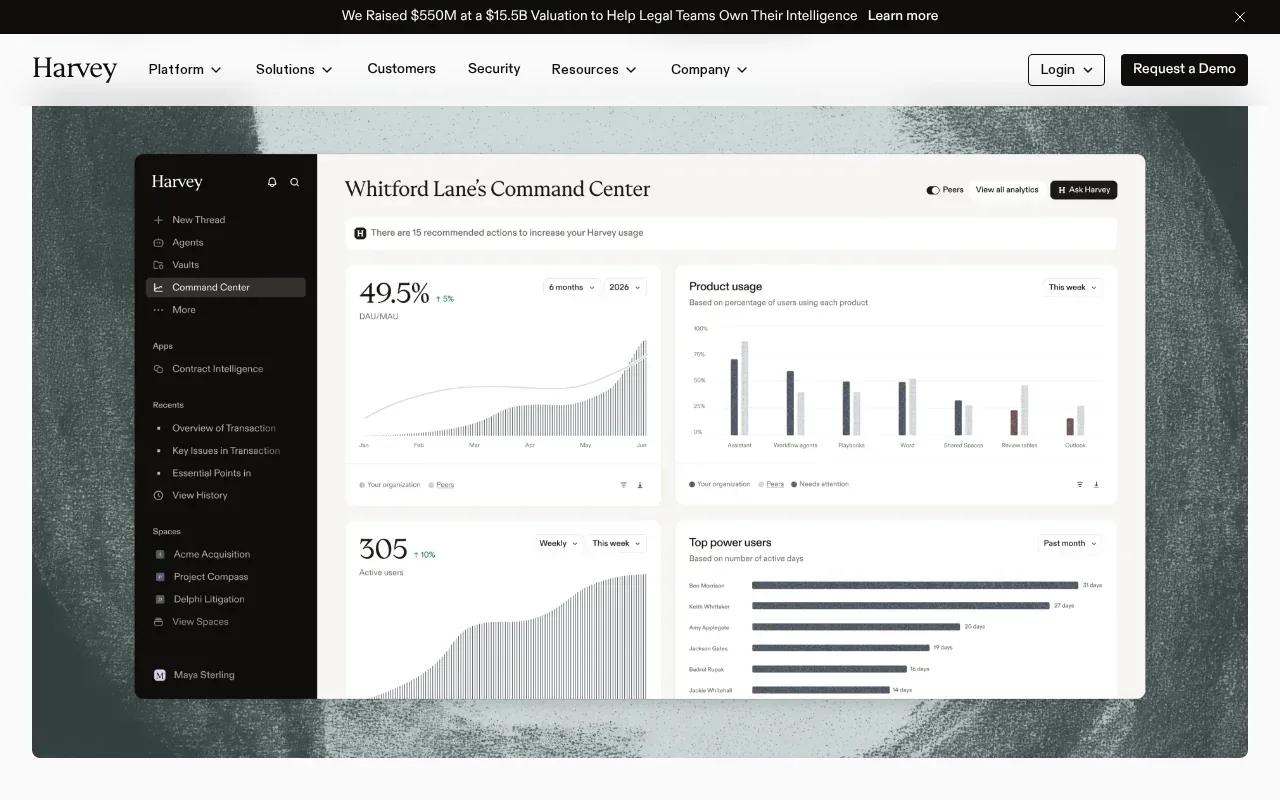Viewport: 1280px width, 800px height.
Task: Click download icon on Product usage card
Action: 1096,484
